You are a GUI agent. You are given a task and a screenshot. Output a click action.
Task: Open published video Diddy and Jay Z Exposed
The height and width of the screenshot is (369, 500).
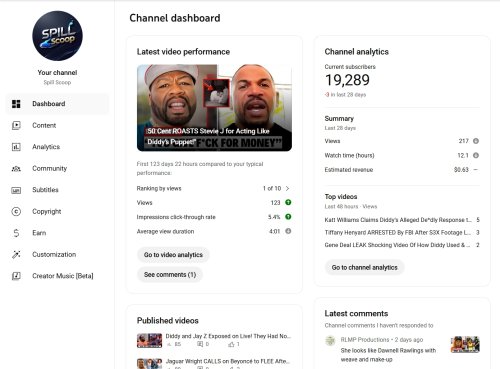tap(228, 336)
